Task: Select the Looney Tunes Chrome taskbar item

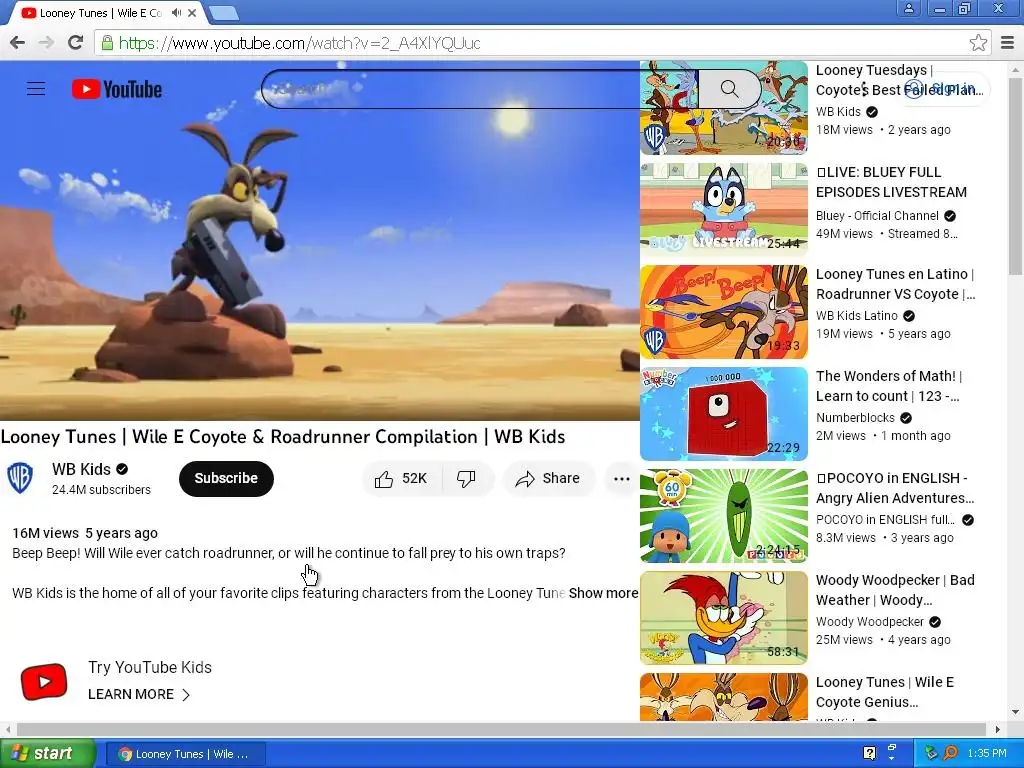Action: pos(185,754)
